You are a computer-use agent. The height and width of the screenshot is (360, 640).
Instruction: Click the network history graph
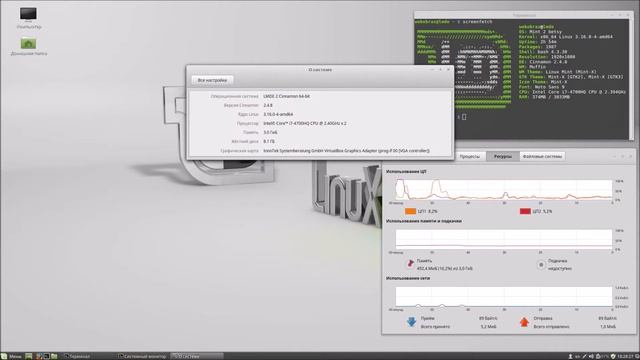click(x=504, y=297)
